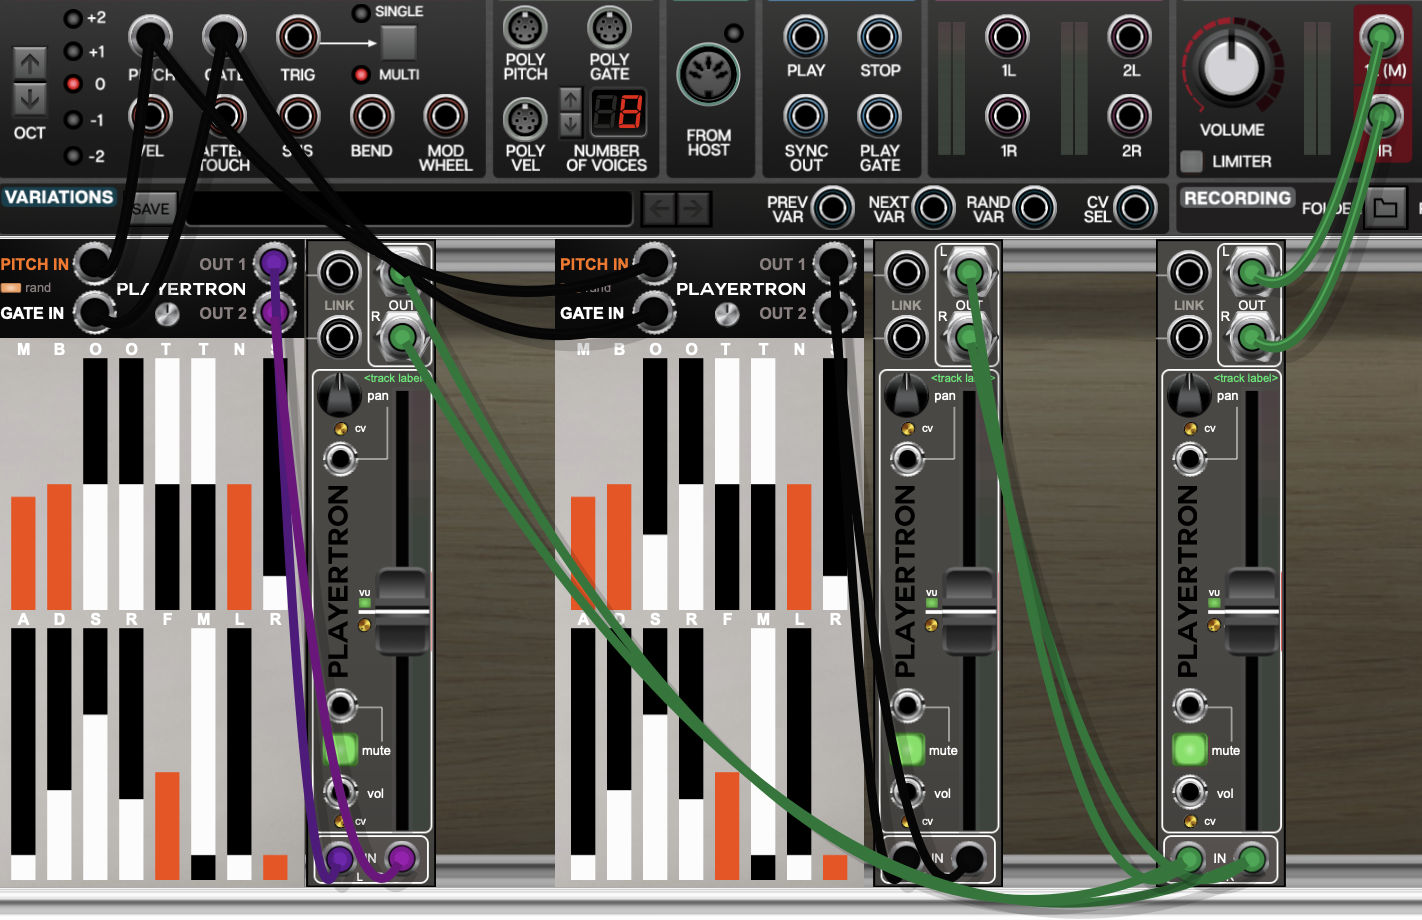Click the SAVE variations button
The width and height of the screenshot is (1422, 920).
point(152,208)
